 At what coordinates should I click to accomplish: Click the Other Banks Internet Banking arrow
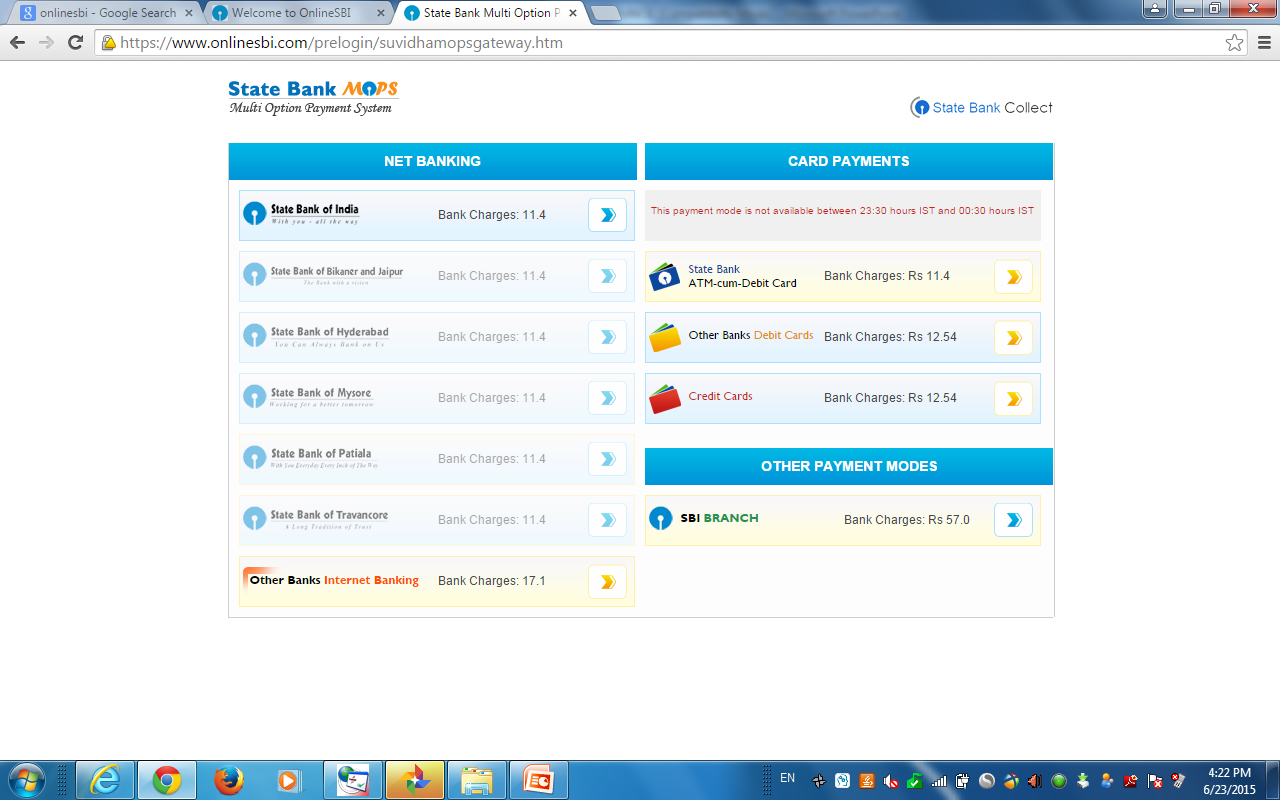607,582
